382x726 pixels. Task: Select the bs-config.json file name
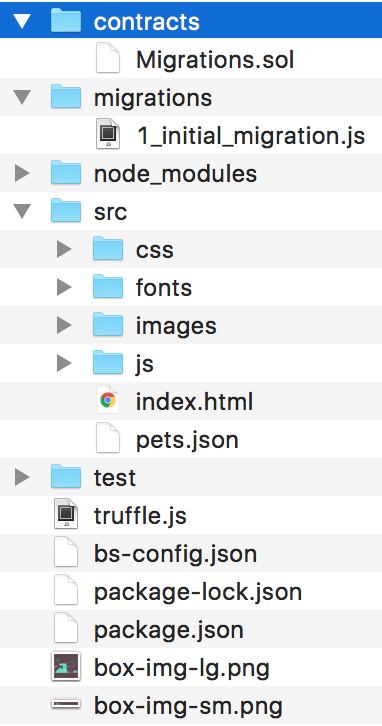(x=175, y=553)
